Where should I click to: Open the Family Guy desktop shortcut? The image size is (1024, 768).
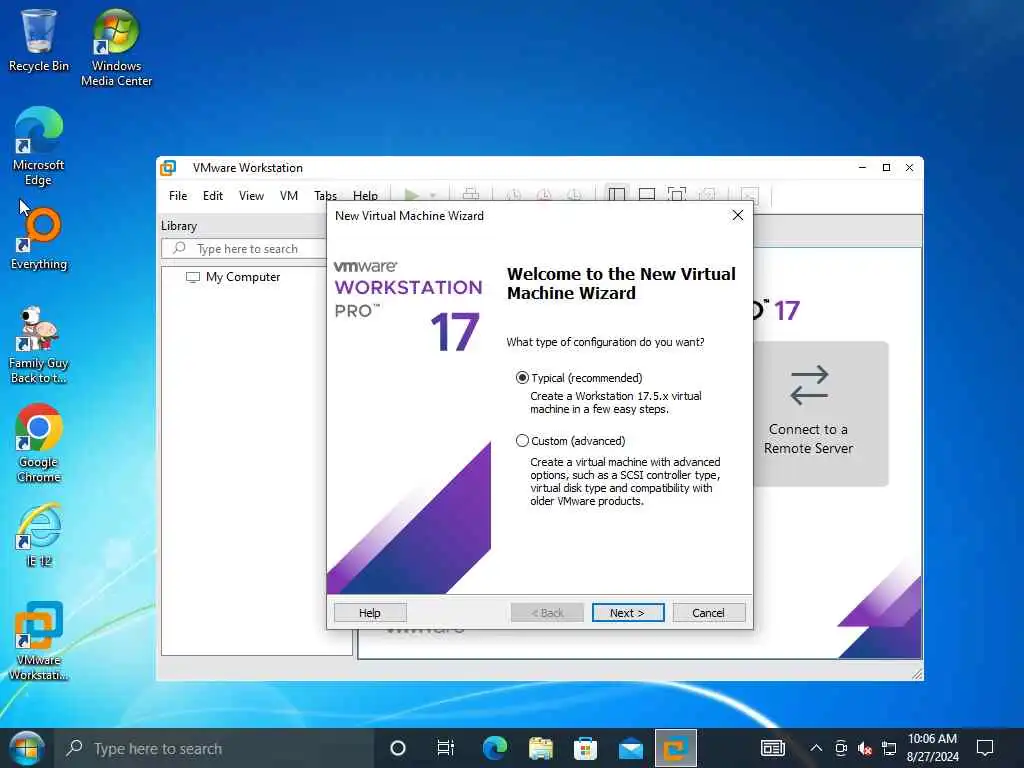[39, 345]
